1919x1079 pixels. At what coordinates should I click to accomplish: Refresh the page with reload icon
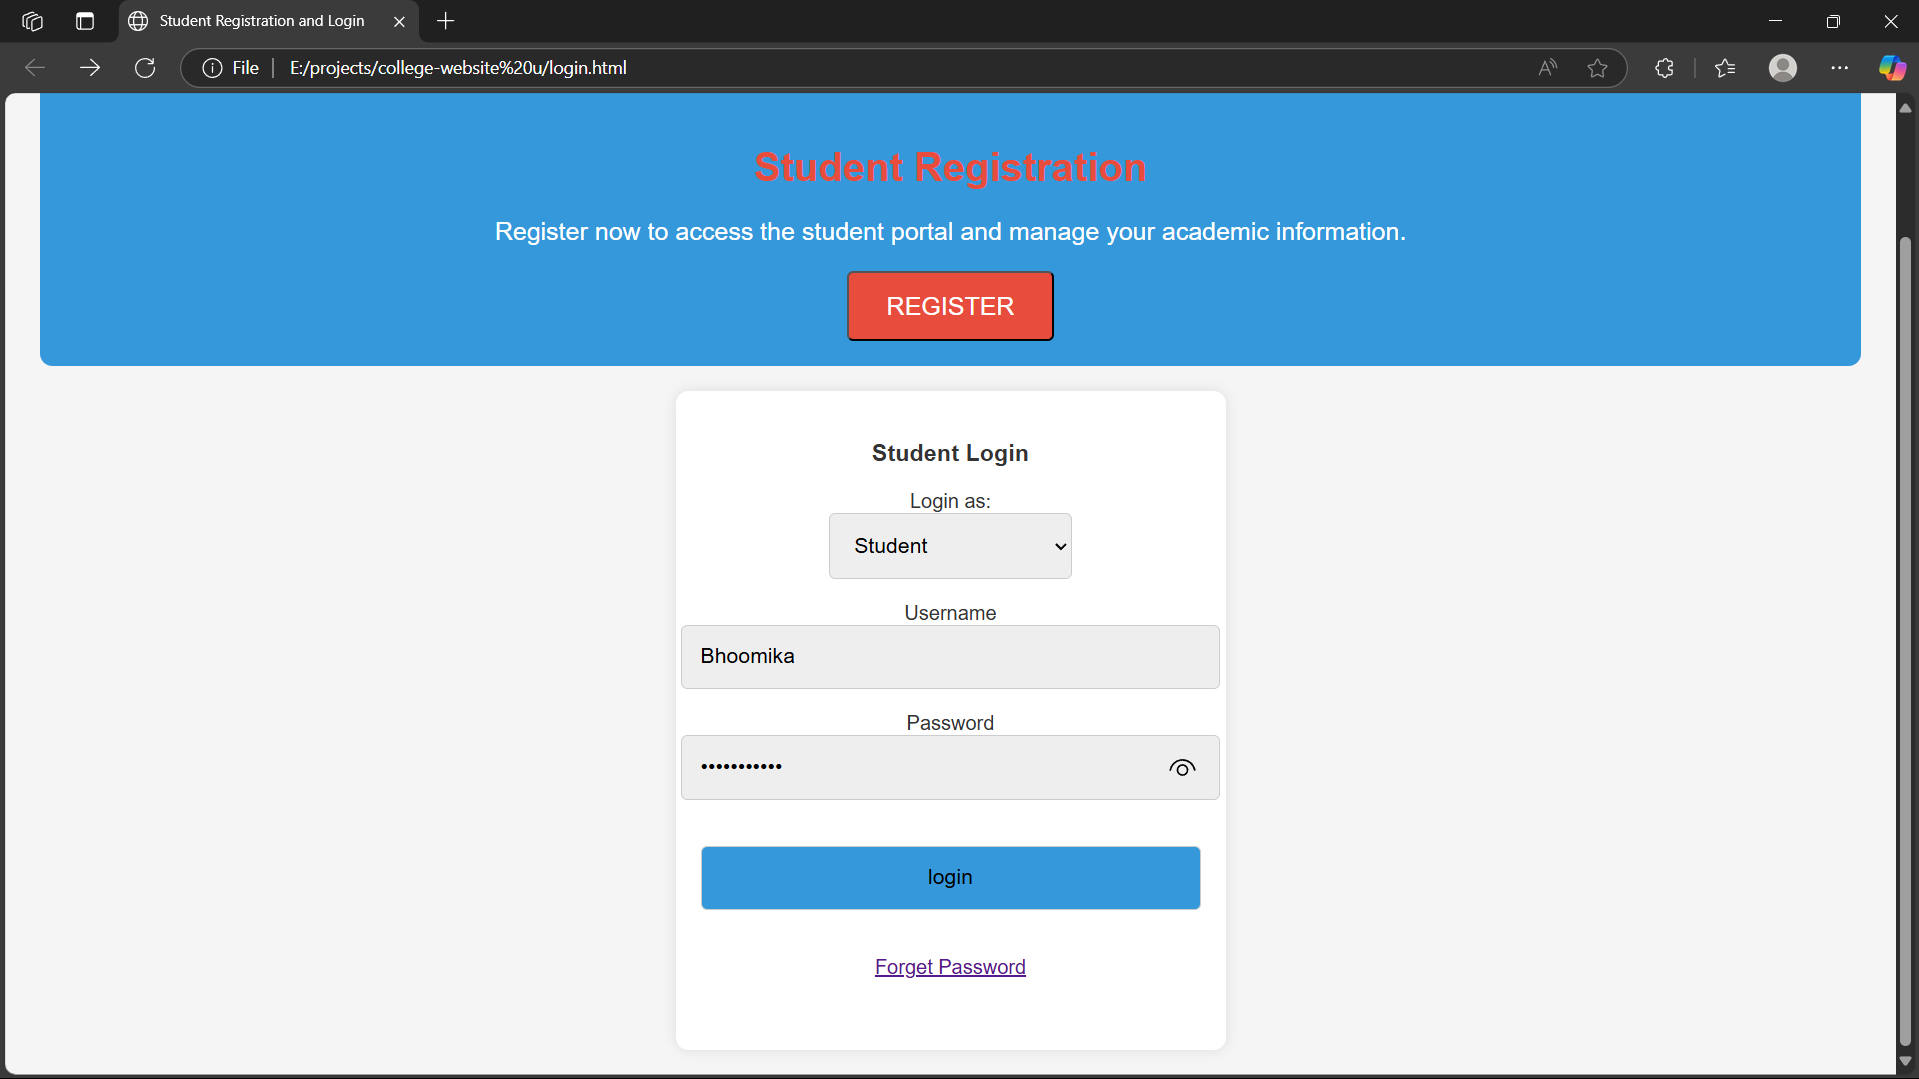pyautogui.click(x=145, y=68)
